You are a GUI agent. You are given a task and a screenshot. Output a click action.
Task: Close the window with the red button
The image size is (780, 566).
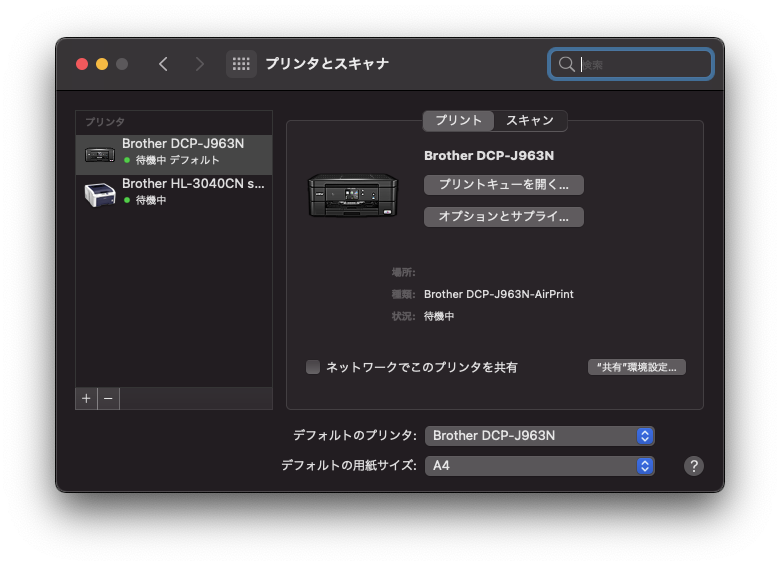coord(82,64)
